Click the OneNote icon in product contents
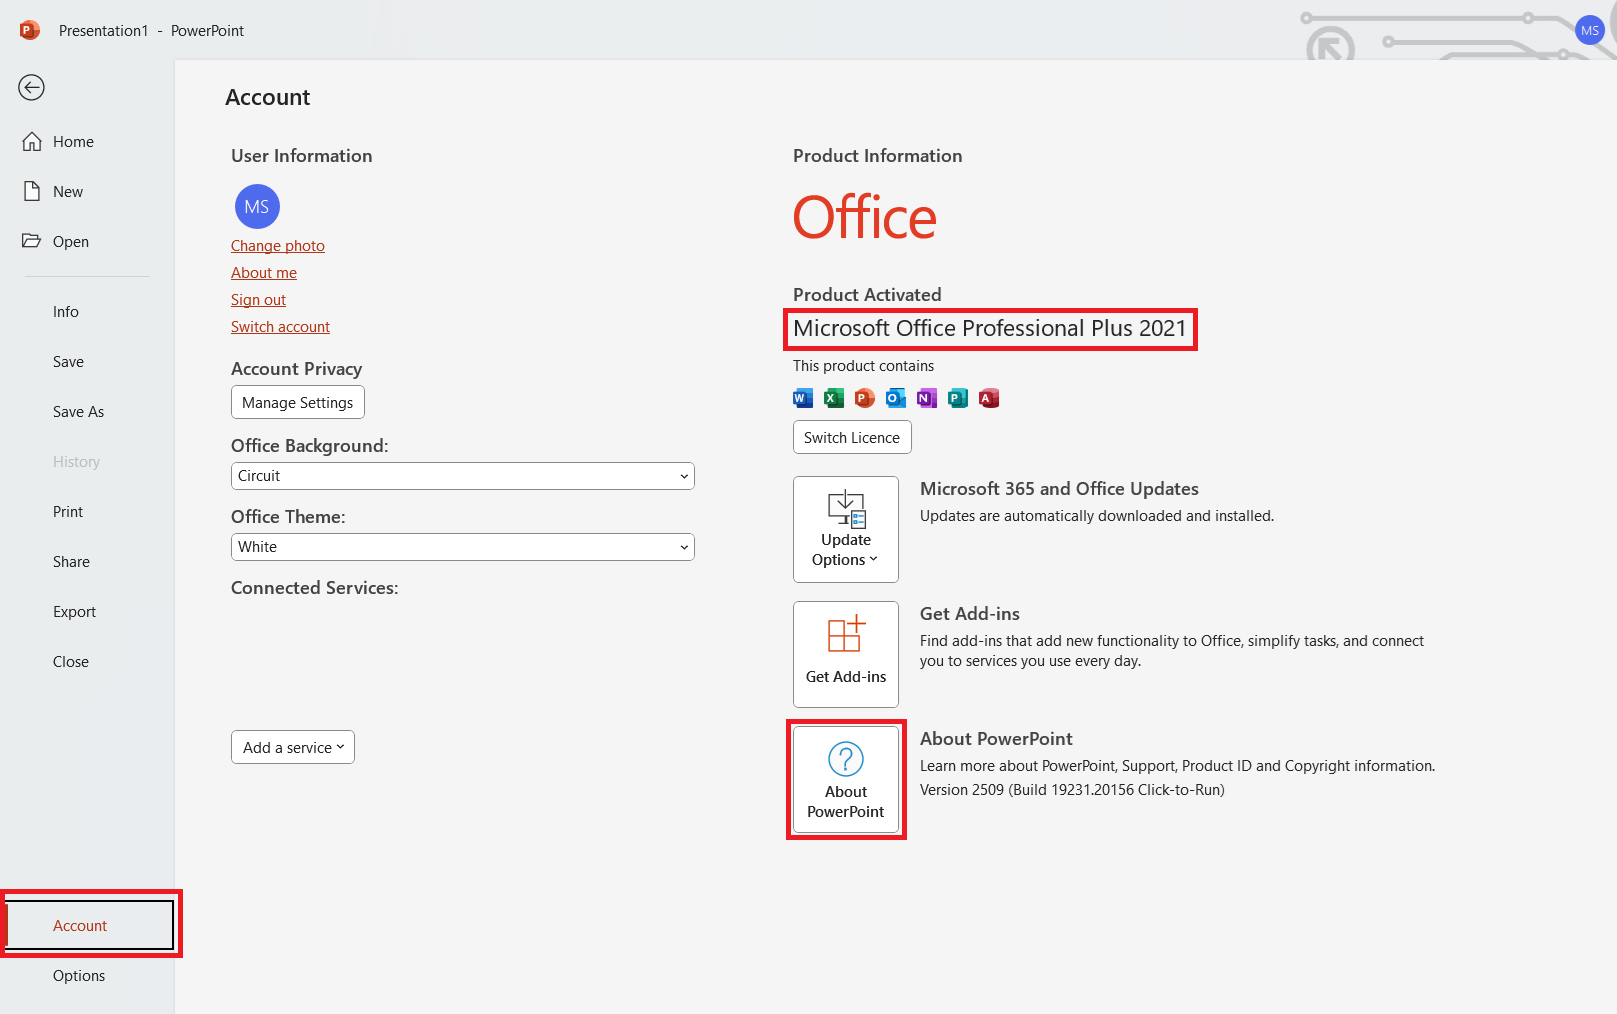The width and height of the screenshot is (1617, 1014). click(x=926, y=397)
